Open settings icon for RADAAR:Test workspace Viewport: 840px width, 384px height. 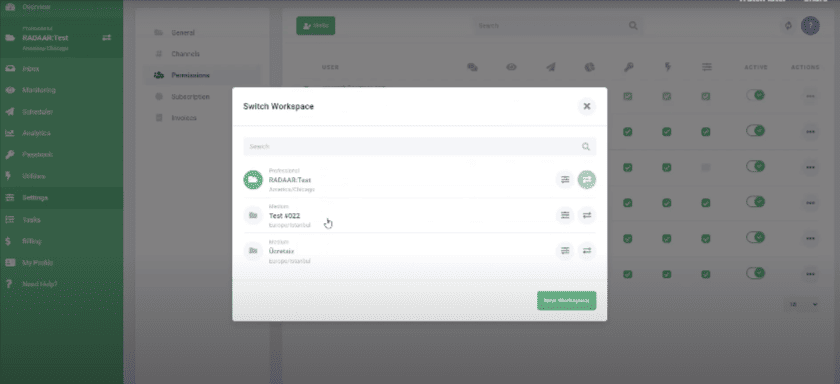click(565, 180)
